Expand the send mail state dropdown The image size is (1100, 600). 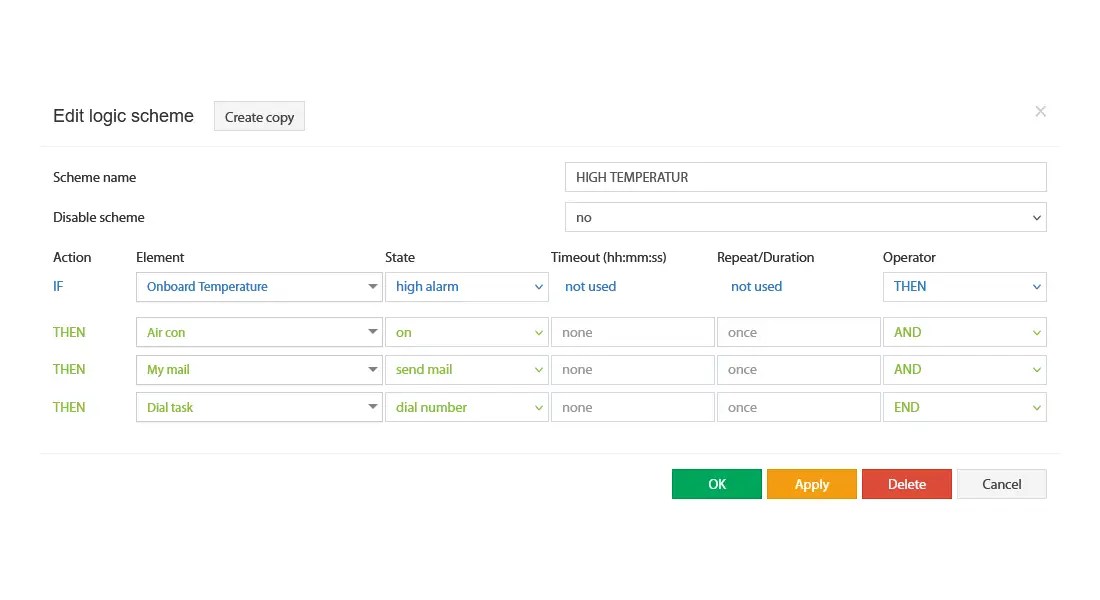pos(467,370)
